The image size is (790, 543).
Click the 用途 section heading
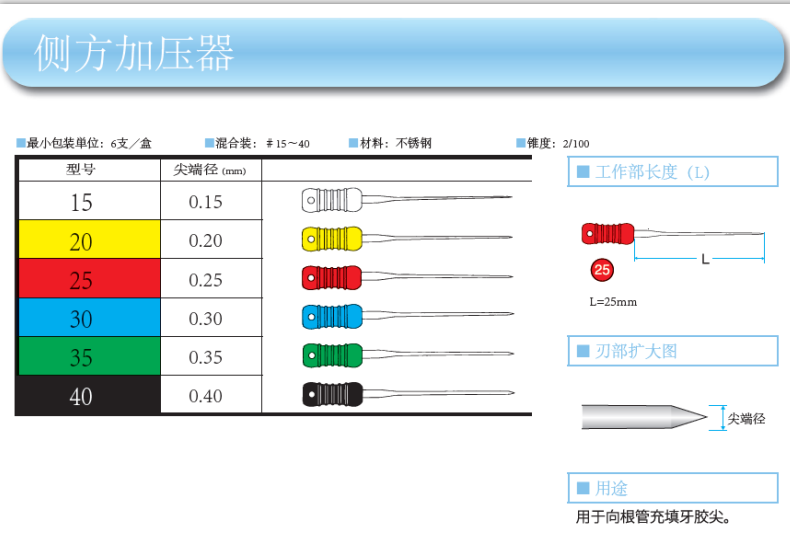(673, 488)
